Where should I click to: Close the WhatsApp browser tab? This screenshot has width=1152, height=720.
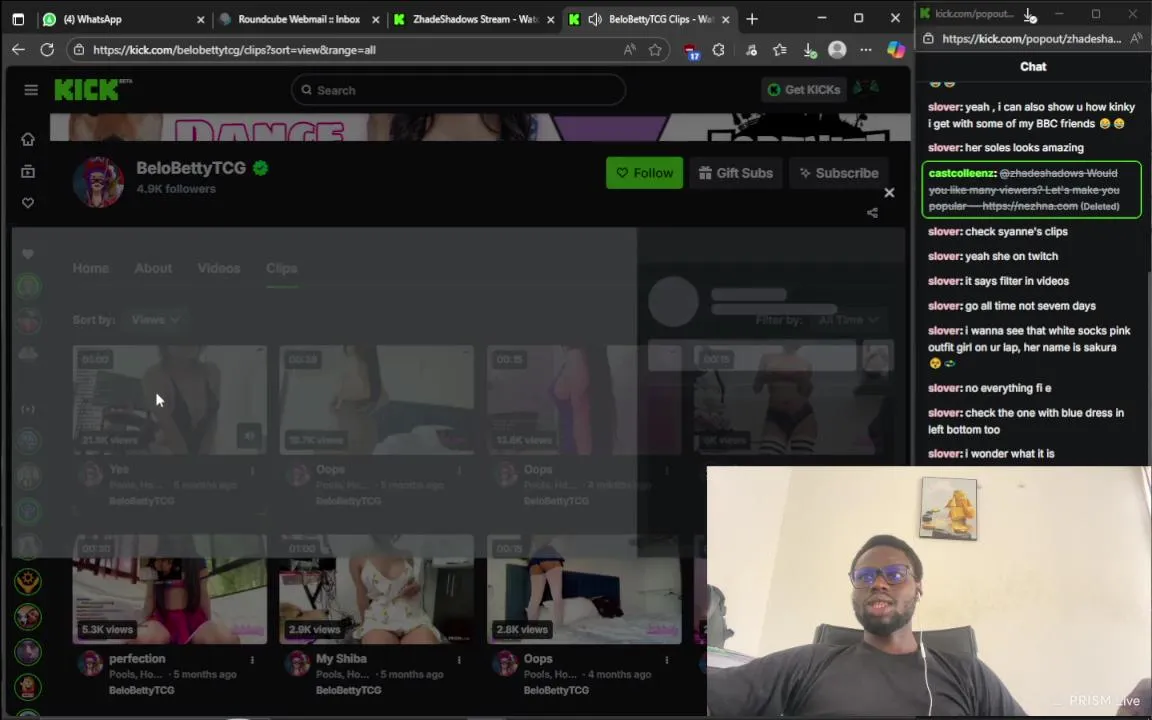pos(201,20)
